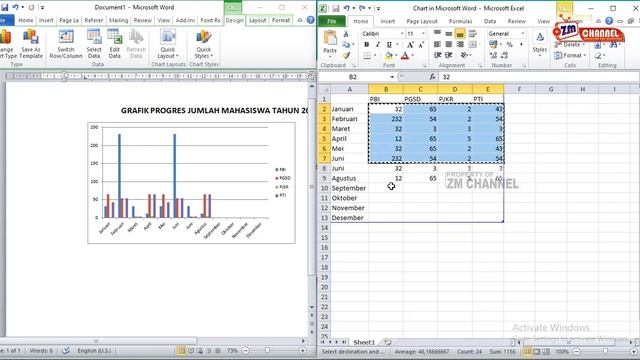The width and height of the screenshot is (640, 360).
Task: Open the Calibri font name dropdown
Action: tap(402, 33)
